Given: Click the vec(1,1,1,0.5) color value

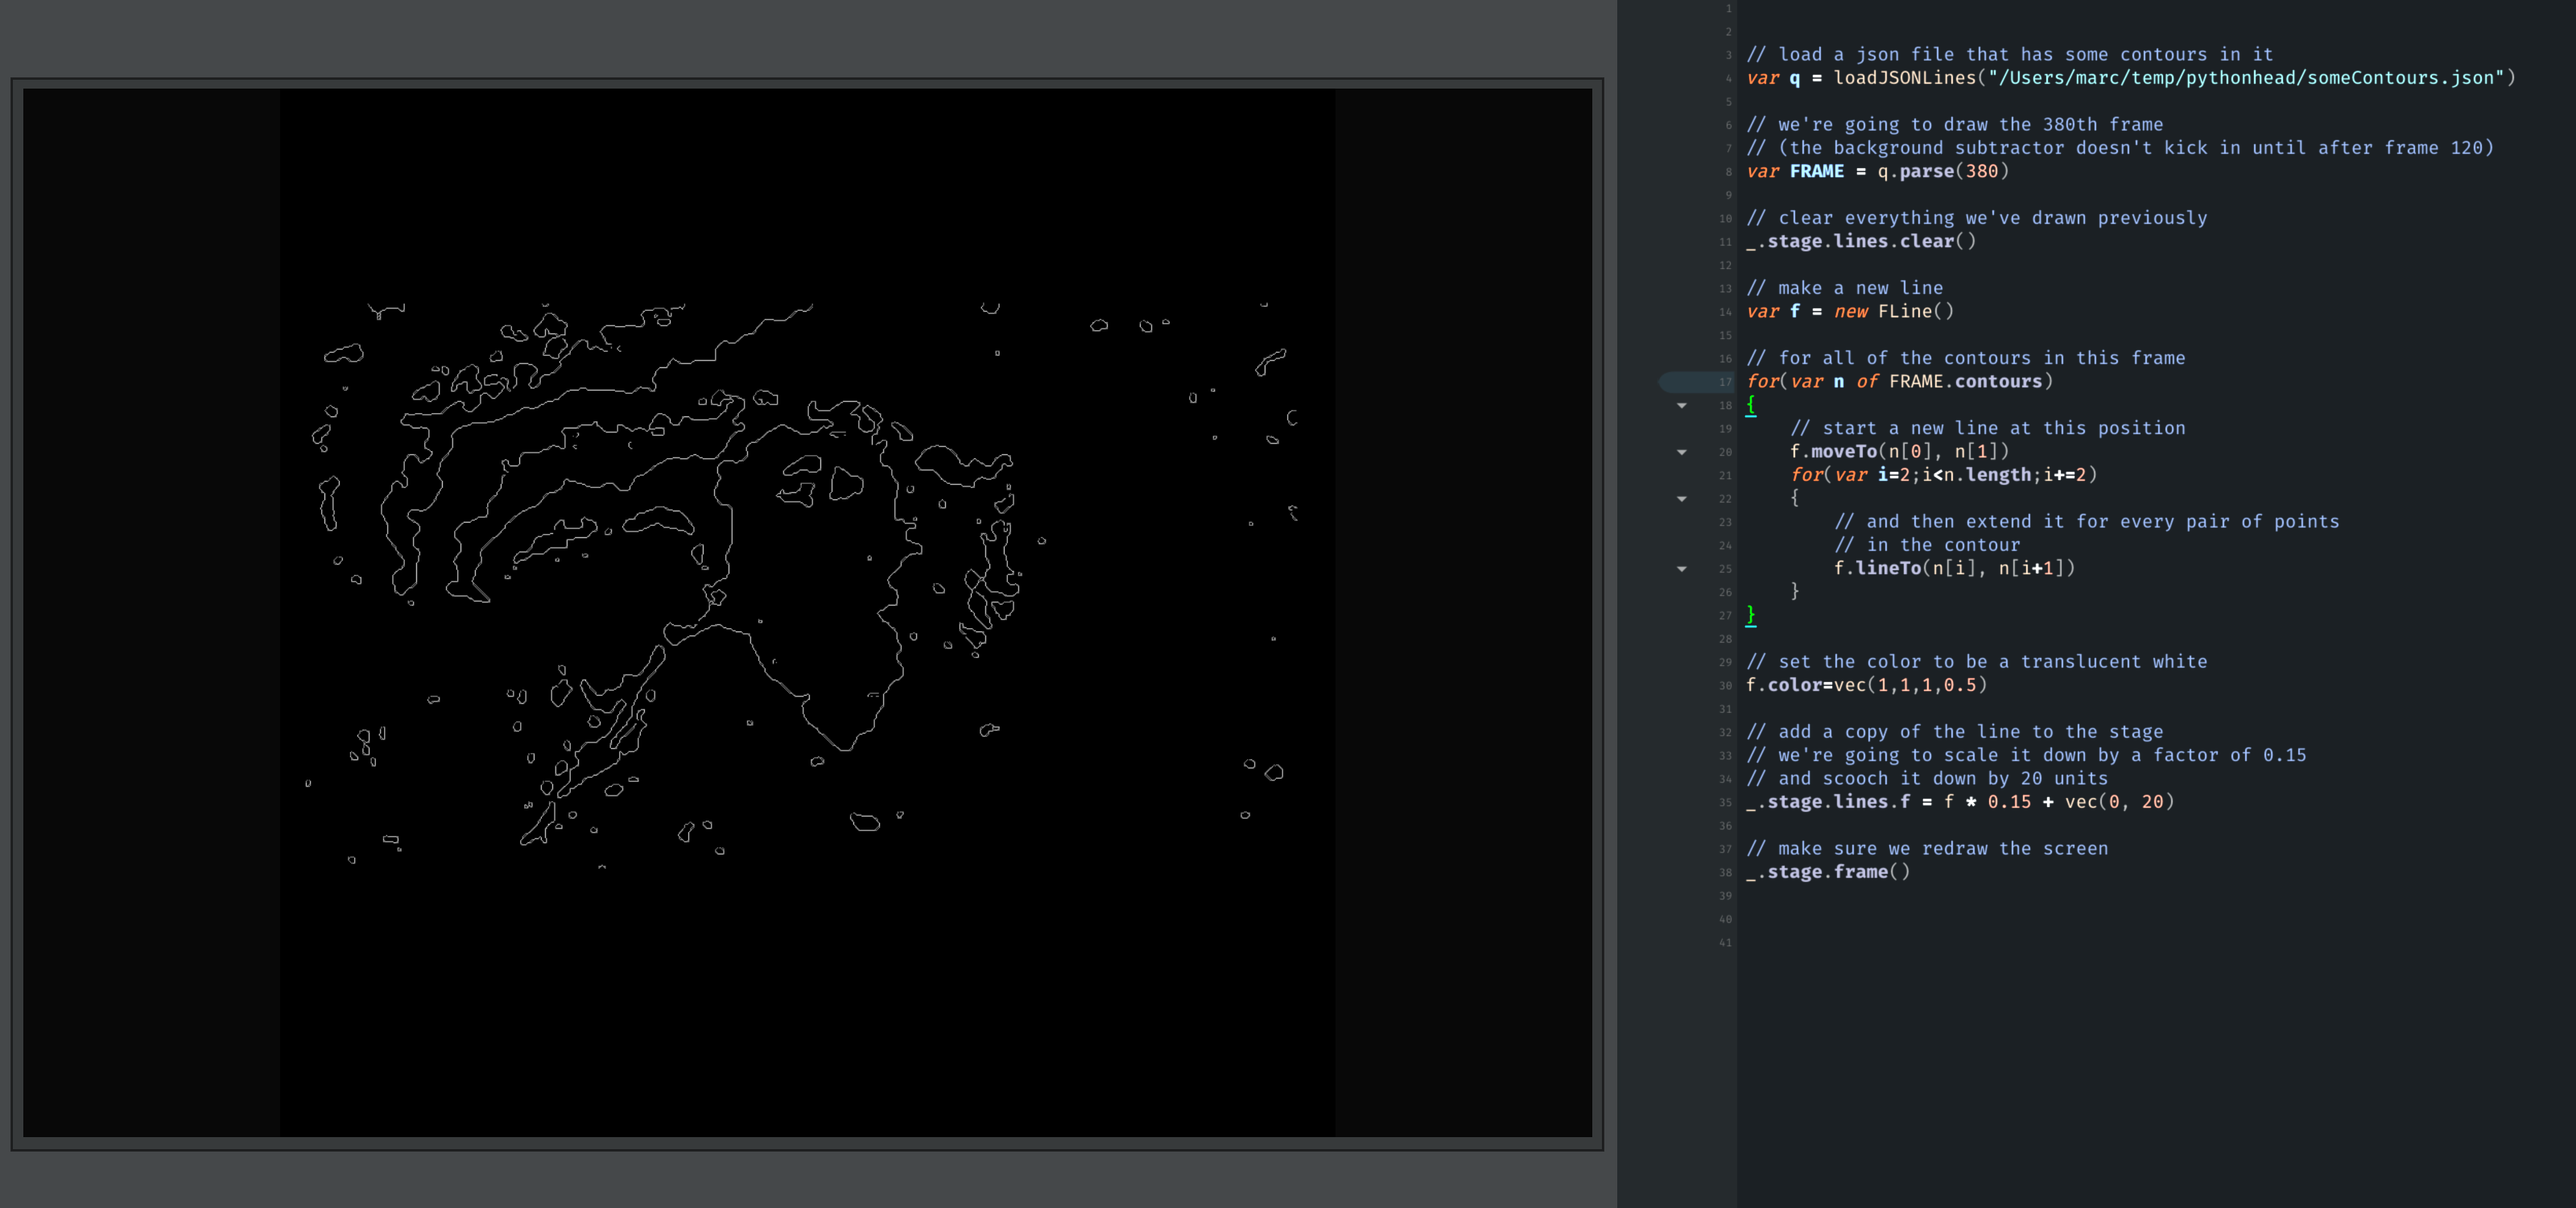Looking at the screenshot, I should tap(1909, 685).
